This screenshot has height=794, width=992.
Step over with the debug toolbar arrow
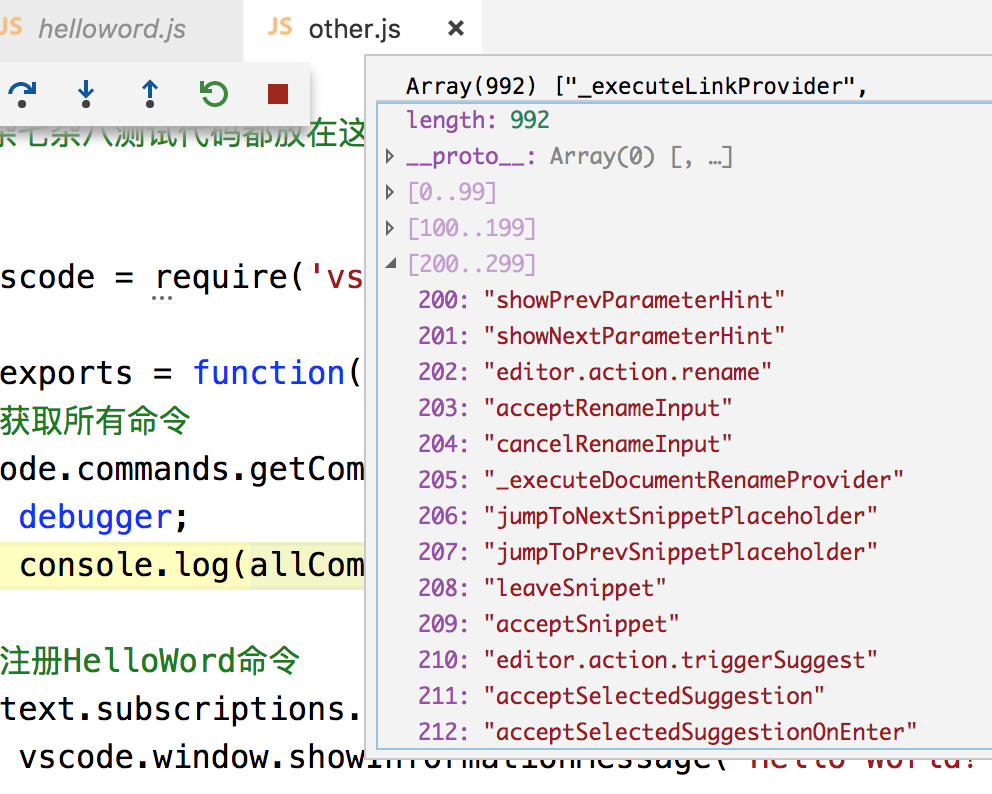tap(22, 94)
